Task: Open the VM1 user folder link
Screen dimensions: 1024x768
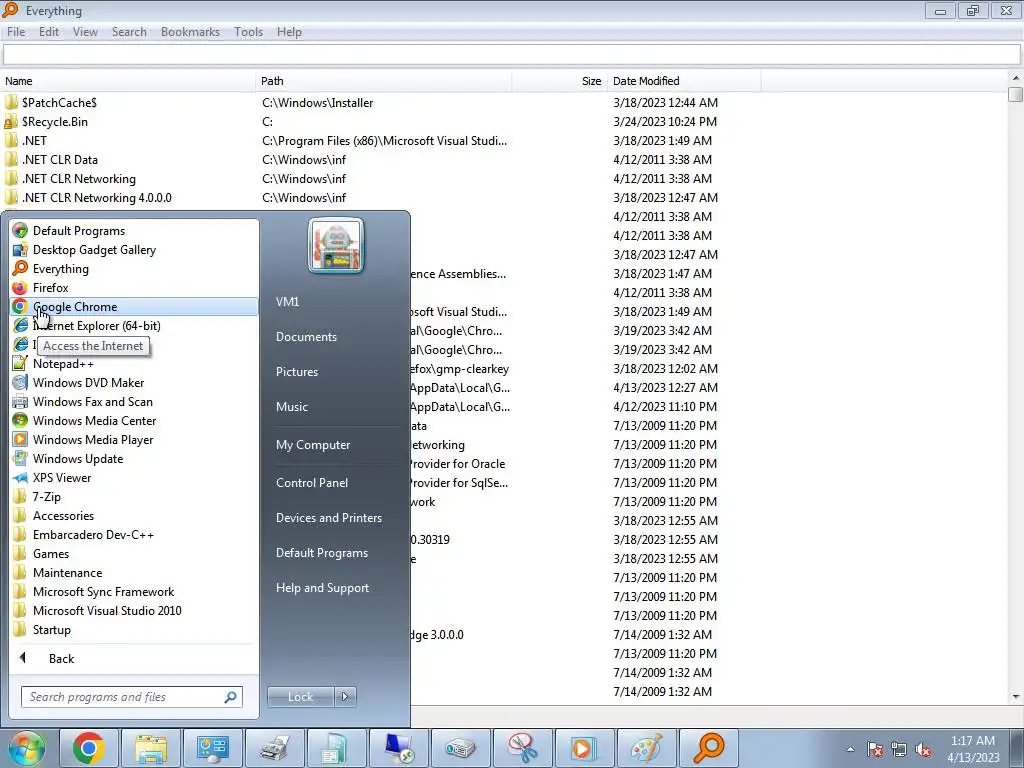Action: (x=287, y=302)
